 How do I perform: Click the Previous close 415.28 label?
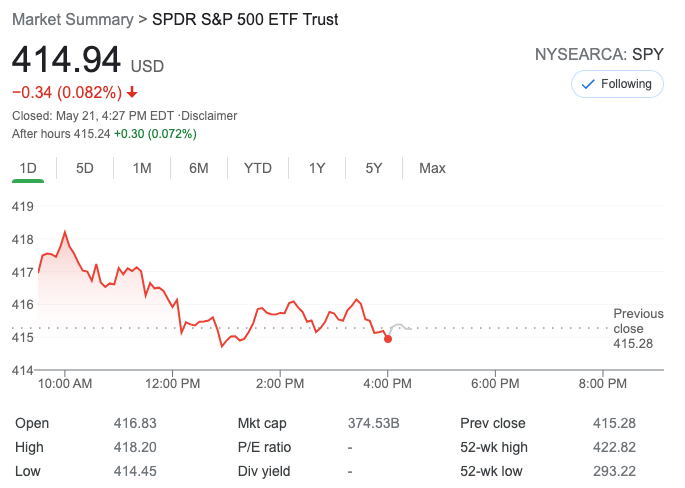[636, 328]
